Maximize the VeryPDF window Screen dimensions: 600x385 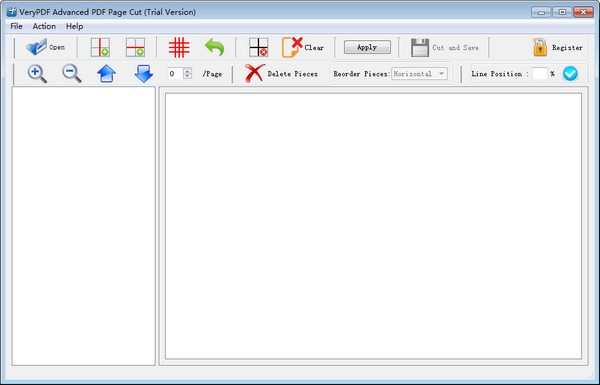coord(562,12)
